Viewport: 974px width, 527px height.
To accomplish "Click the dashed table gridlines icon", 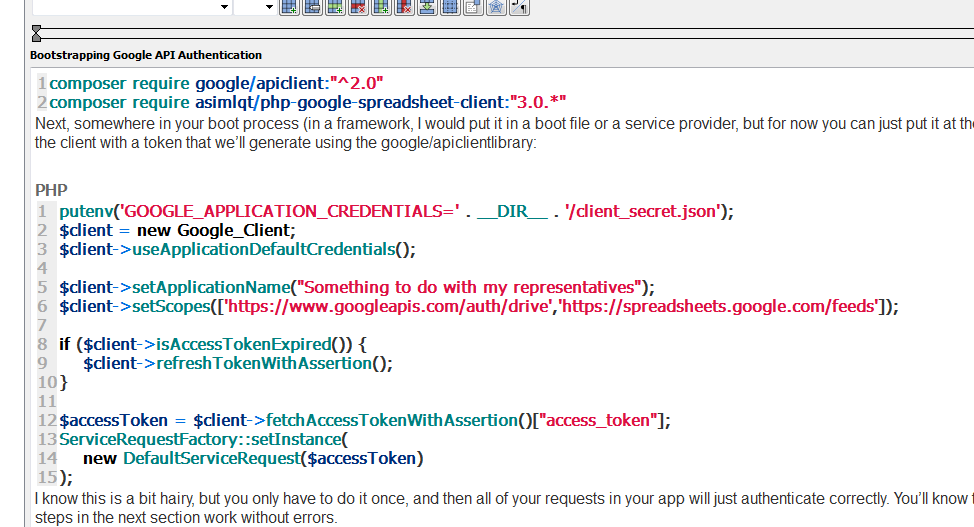I will 449,7.
